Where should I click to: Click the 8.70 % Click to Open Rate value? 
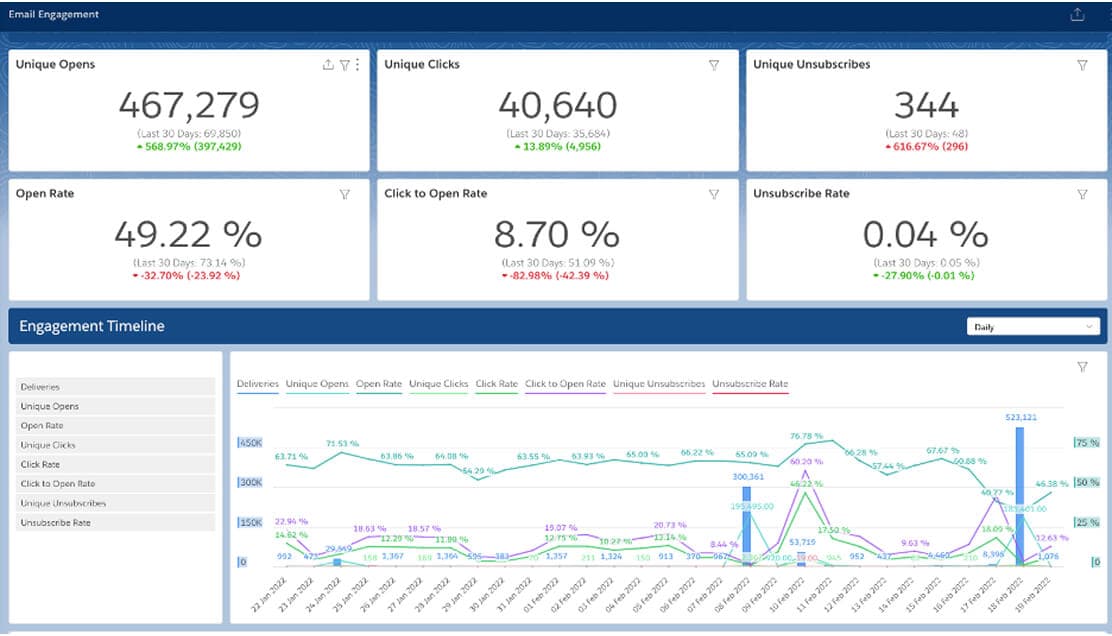pos(557,234)
